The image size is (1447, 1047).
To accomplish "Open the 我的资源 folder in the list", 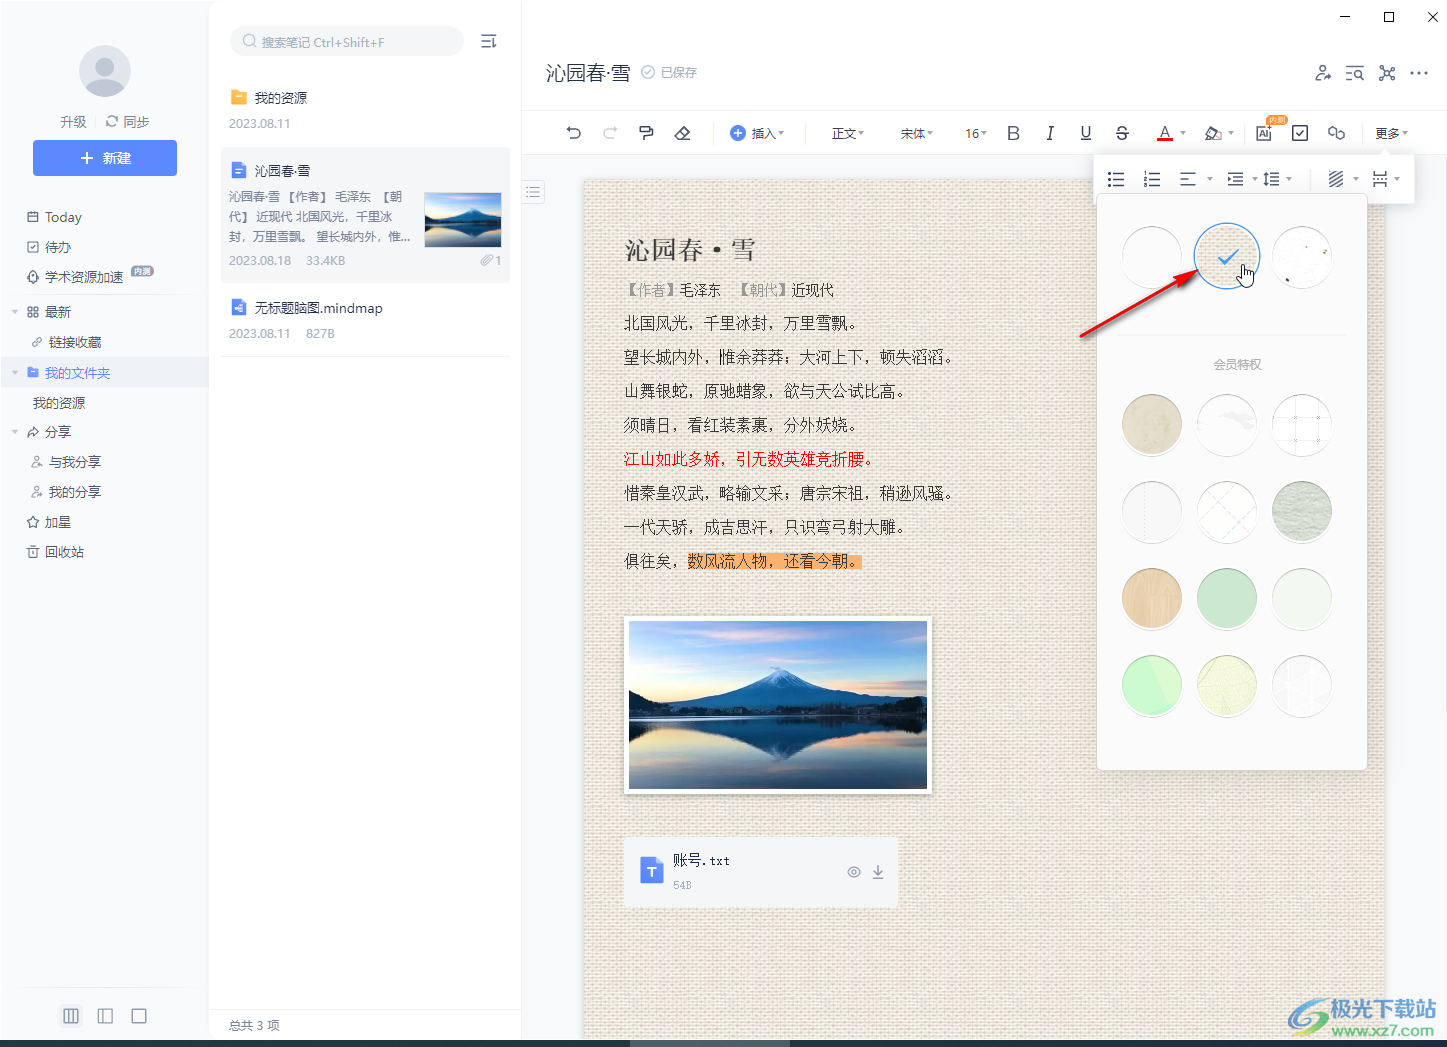I will tap(365, 110).
